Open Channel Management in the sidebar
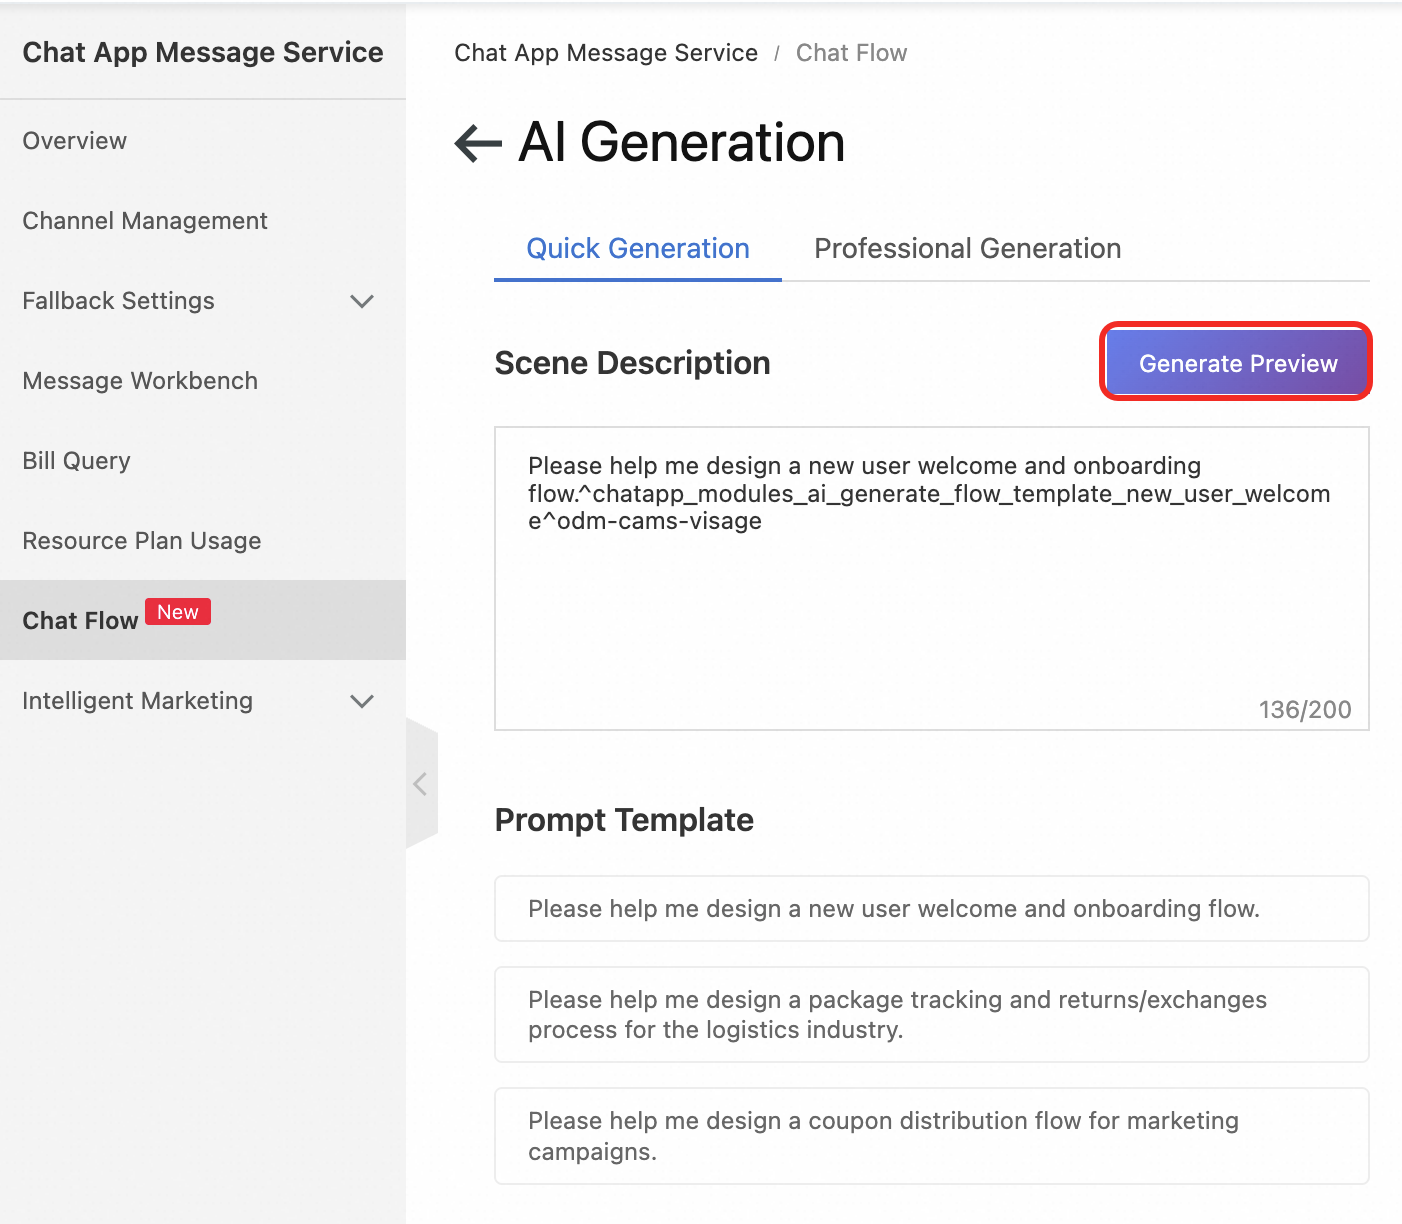Screen dimensions: 1402x1224 point(145,221)
